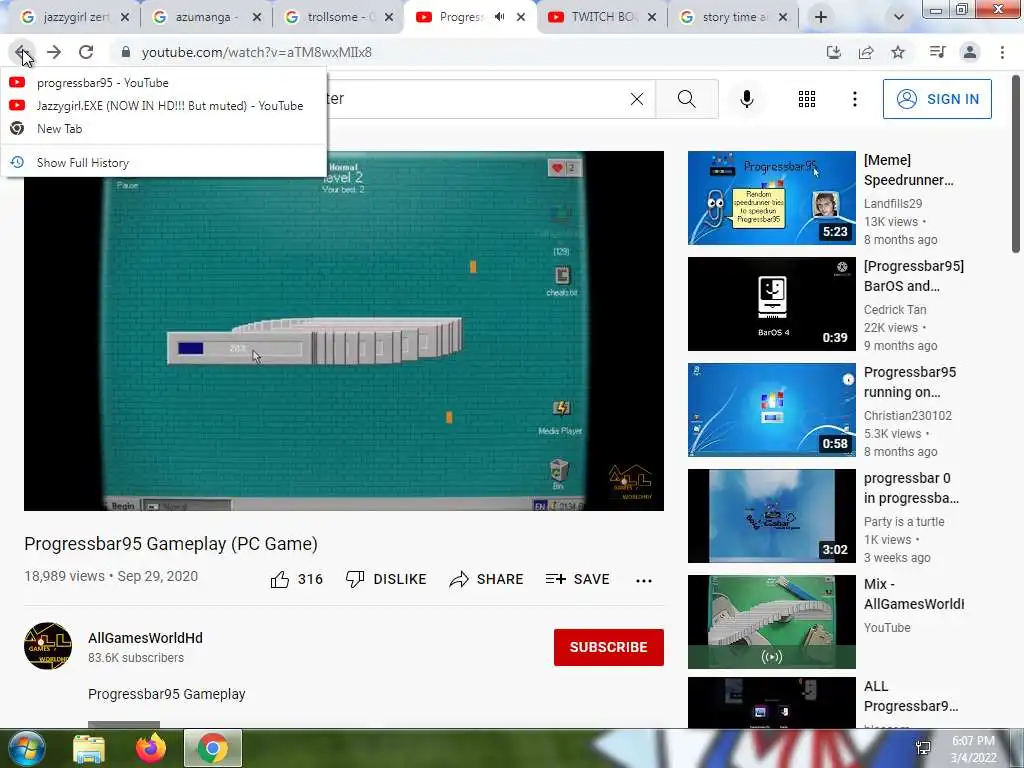Viewport: 1024px width, 768px height.
Task: Open the YouTube apps grid icon
Action: click(807, 99)
